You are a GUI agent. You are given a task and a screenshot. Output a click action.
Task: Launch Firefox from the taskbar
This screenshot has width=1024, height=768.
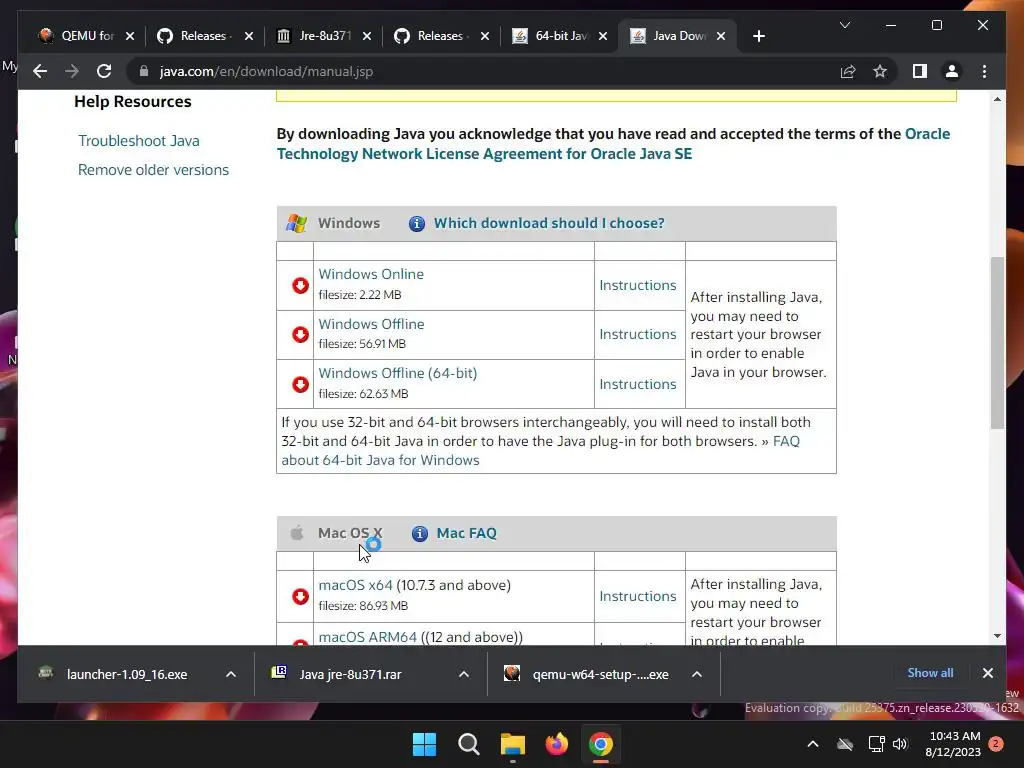[x=556, y=744]
